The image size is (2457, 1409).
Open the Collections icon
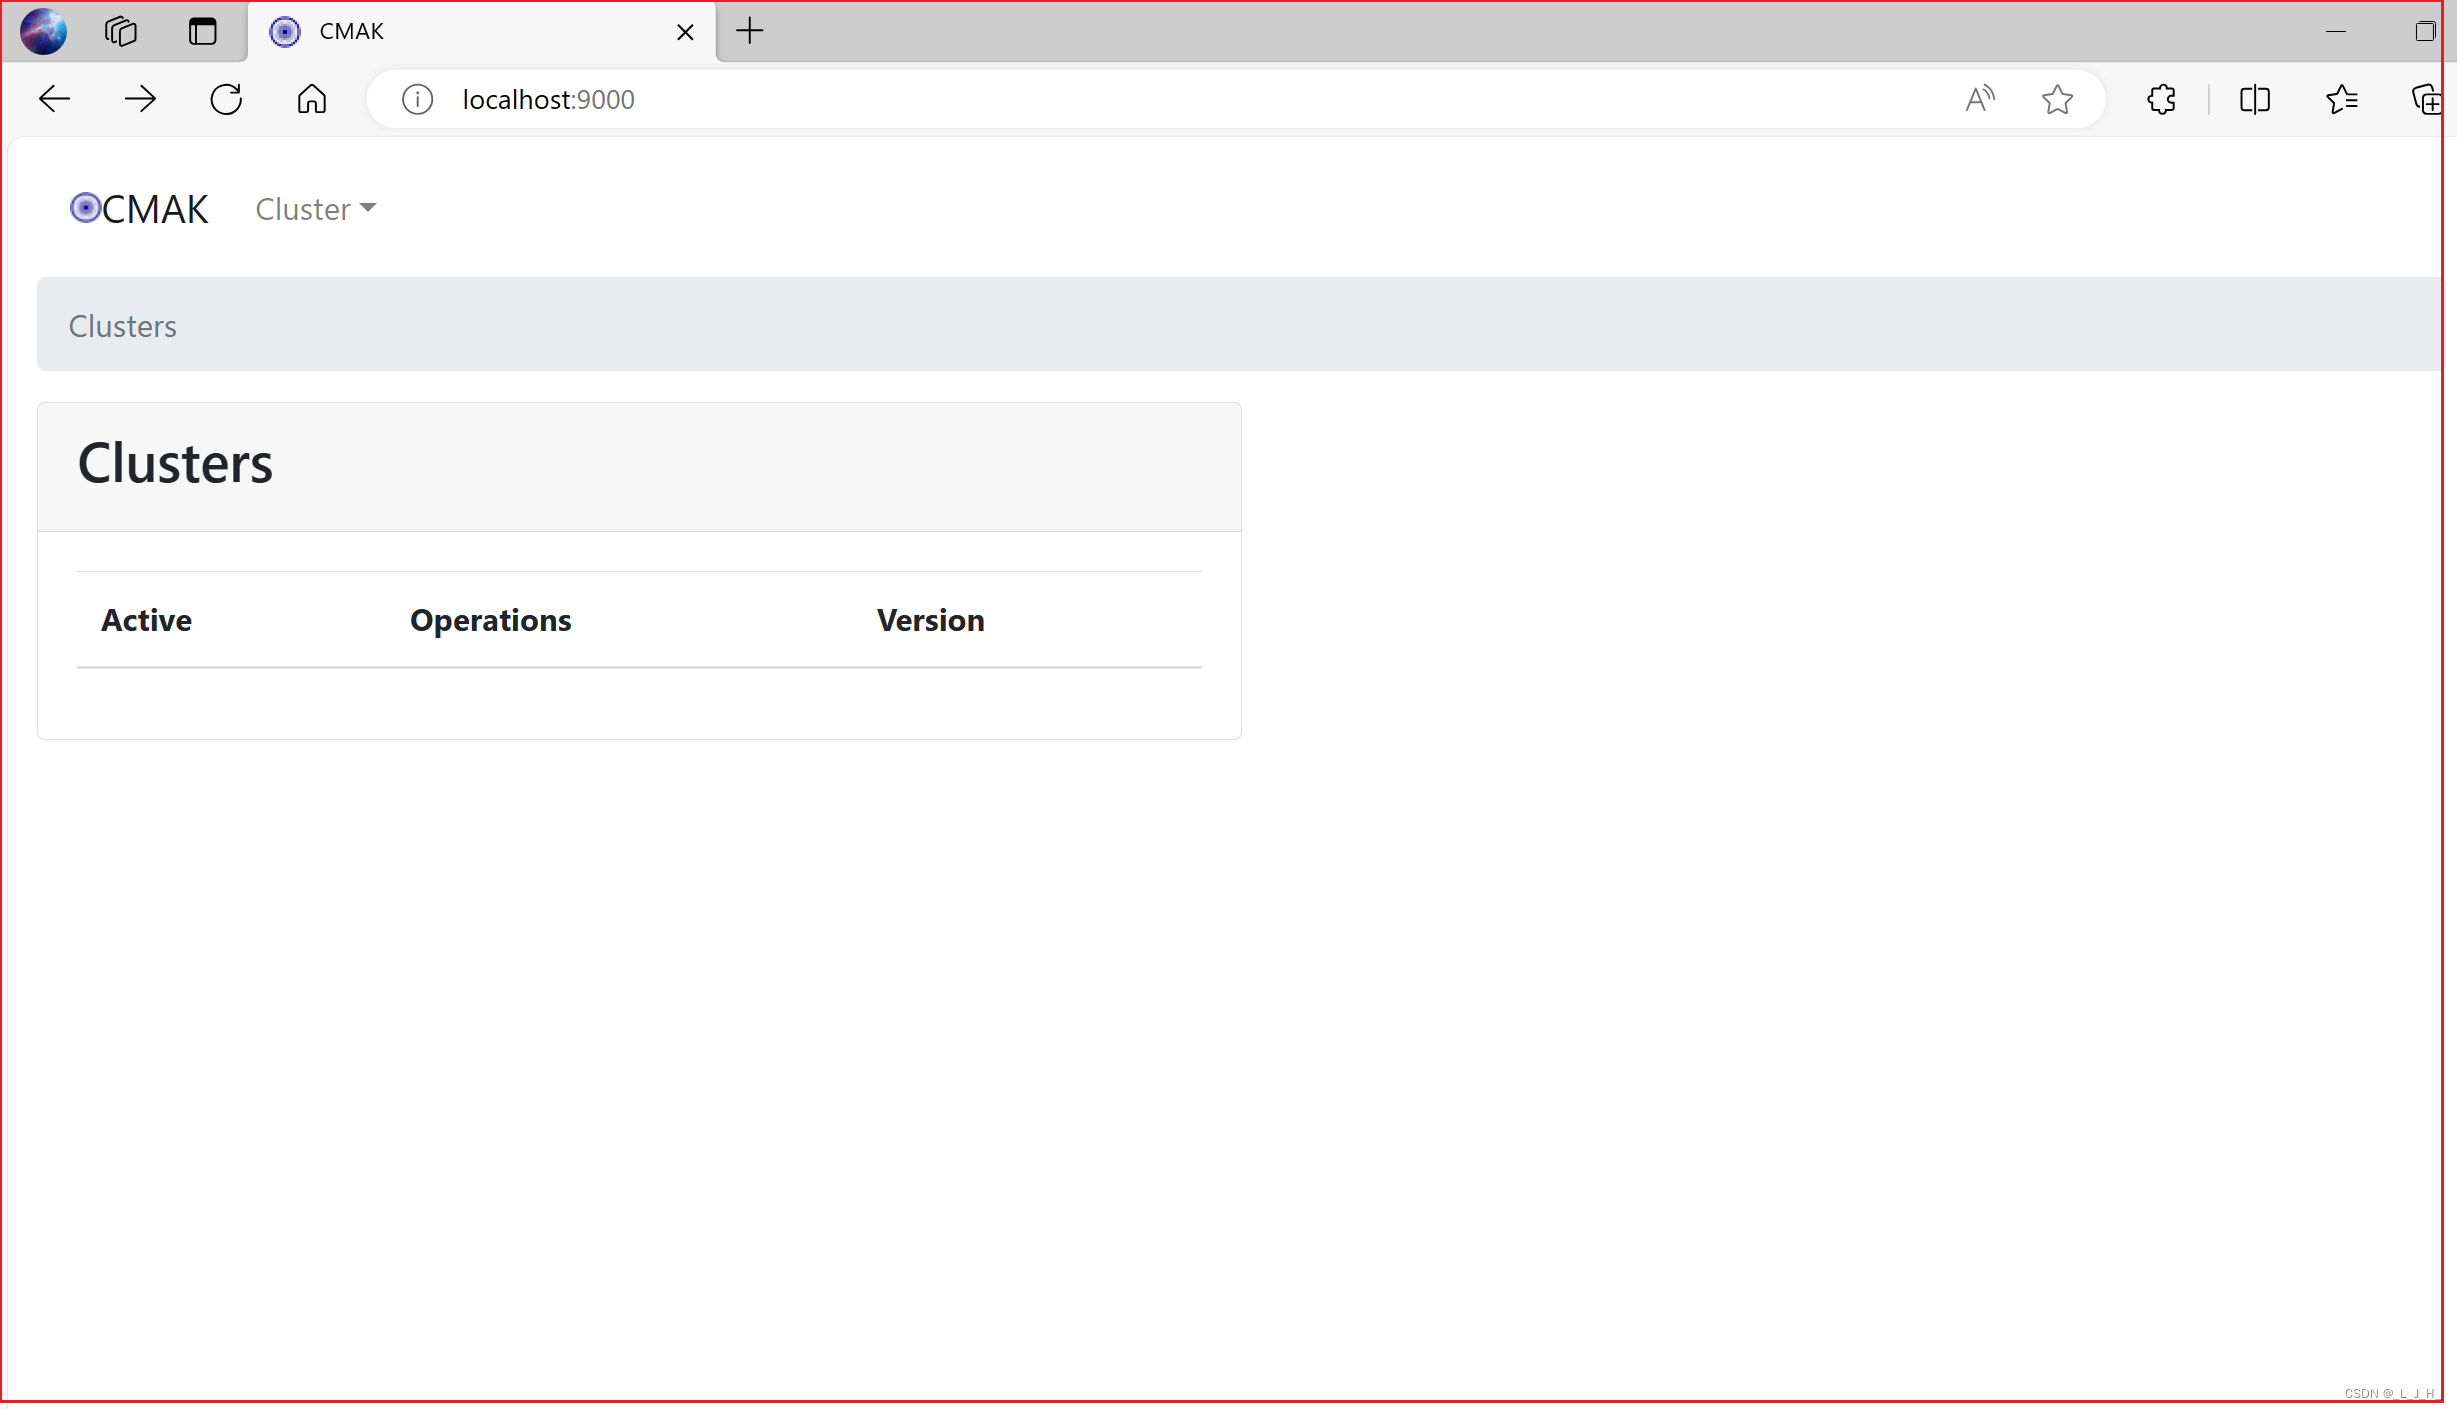tap(2428, 99)
